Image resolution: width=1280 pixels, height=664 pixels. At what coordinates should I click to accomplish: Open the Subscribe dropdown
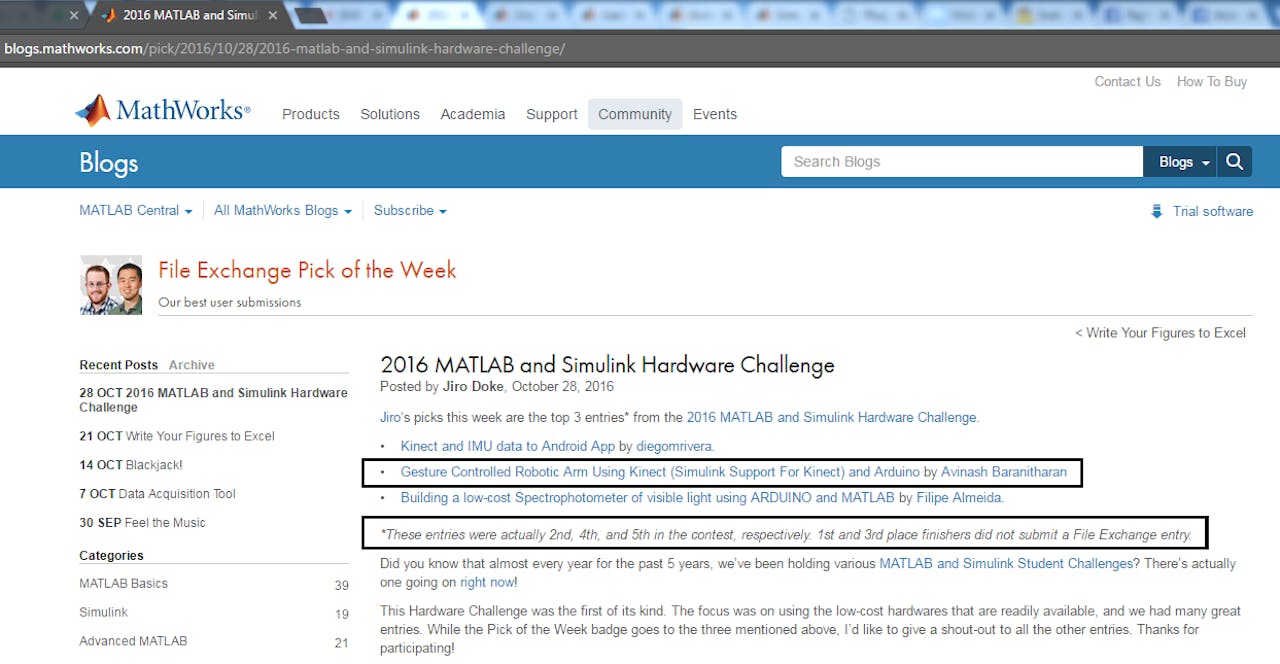tap(410, 211)
